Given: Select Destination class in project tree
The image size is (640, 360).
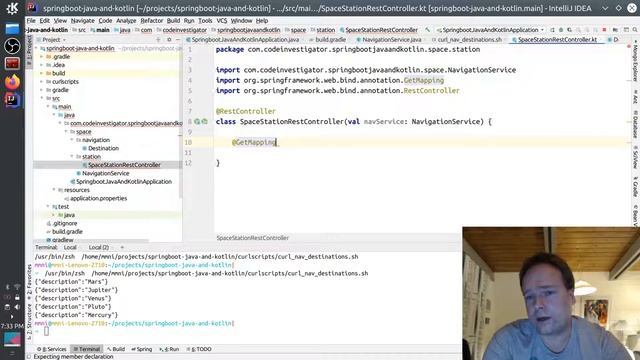Looking at the screenshot, I should point(103,148).
